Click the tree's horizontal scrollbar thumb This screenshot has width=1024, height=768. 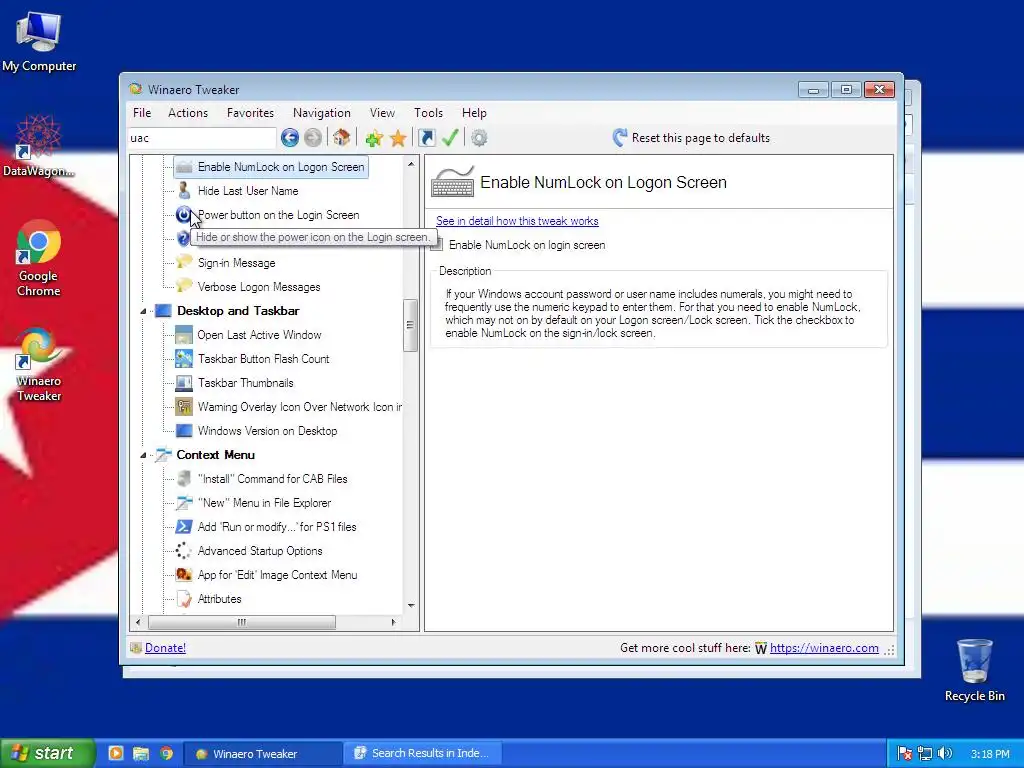(242, 622)
